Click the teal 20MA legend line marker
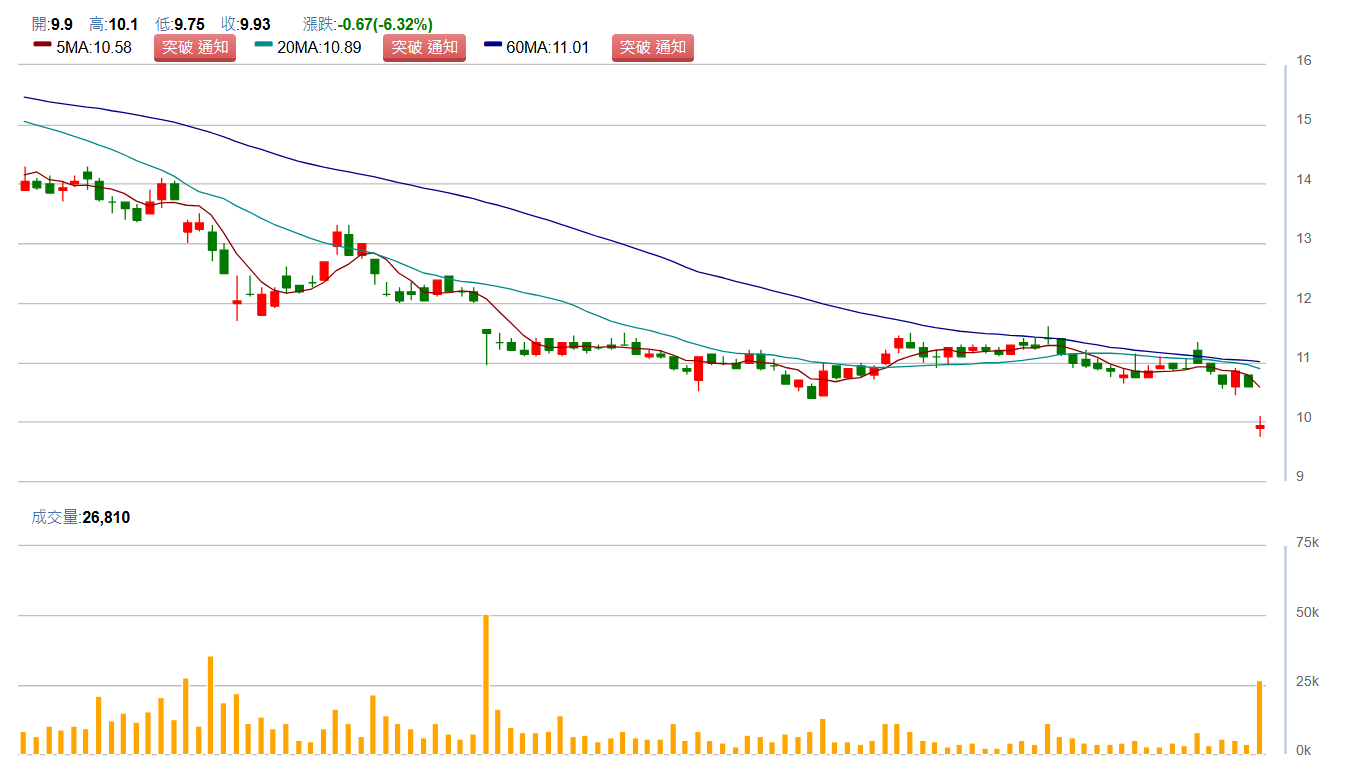The height and width of the screenshot is (767, 1350). pos(264,46)
